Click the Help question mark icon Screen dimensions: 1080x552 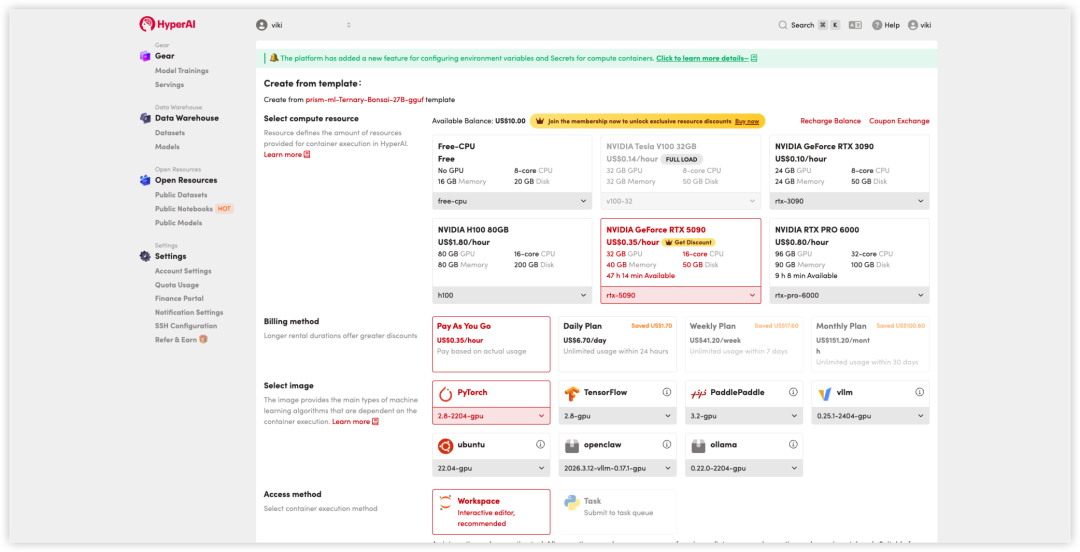[x=877, y=25]
